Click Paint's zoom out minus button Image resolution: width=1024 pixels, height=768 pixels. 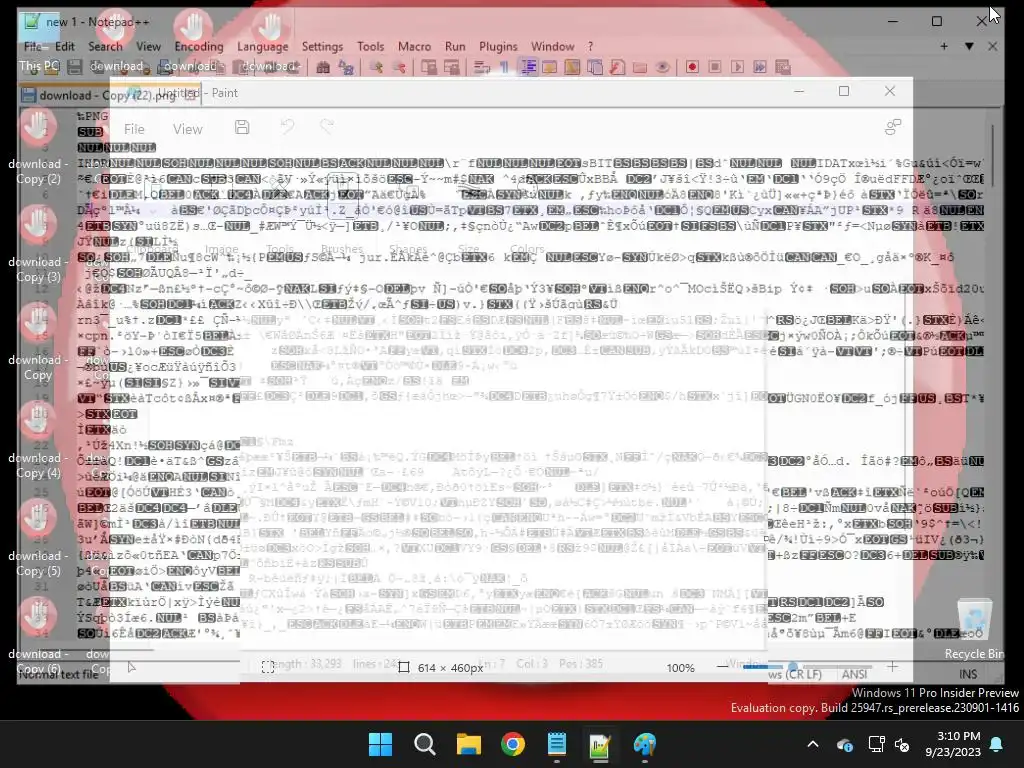(x=722, y=667)
